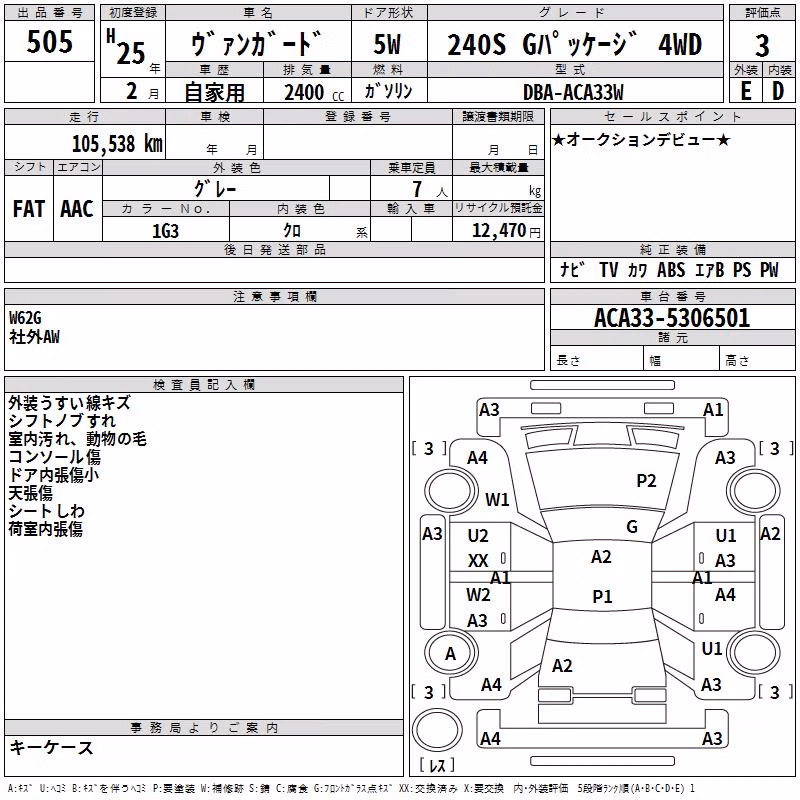Click grade 240S Gパッケージ 4WD
Viewport: 800px width, 800px height.
[x=574, y=44]
